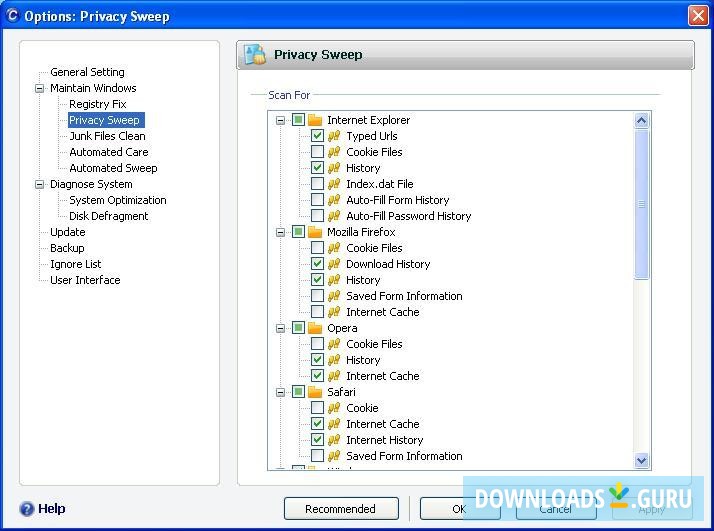Open User Interface settings
The height and width of the screenshot is (531, 714).
[85, 280]
